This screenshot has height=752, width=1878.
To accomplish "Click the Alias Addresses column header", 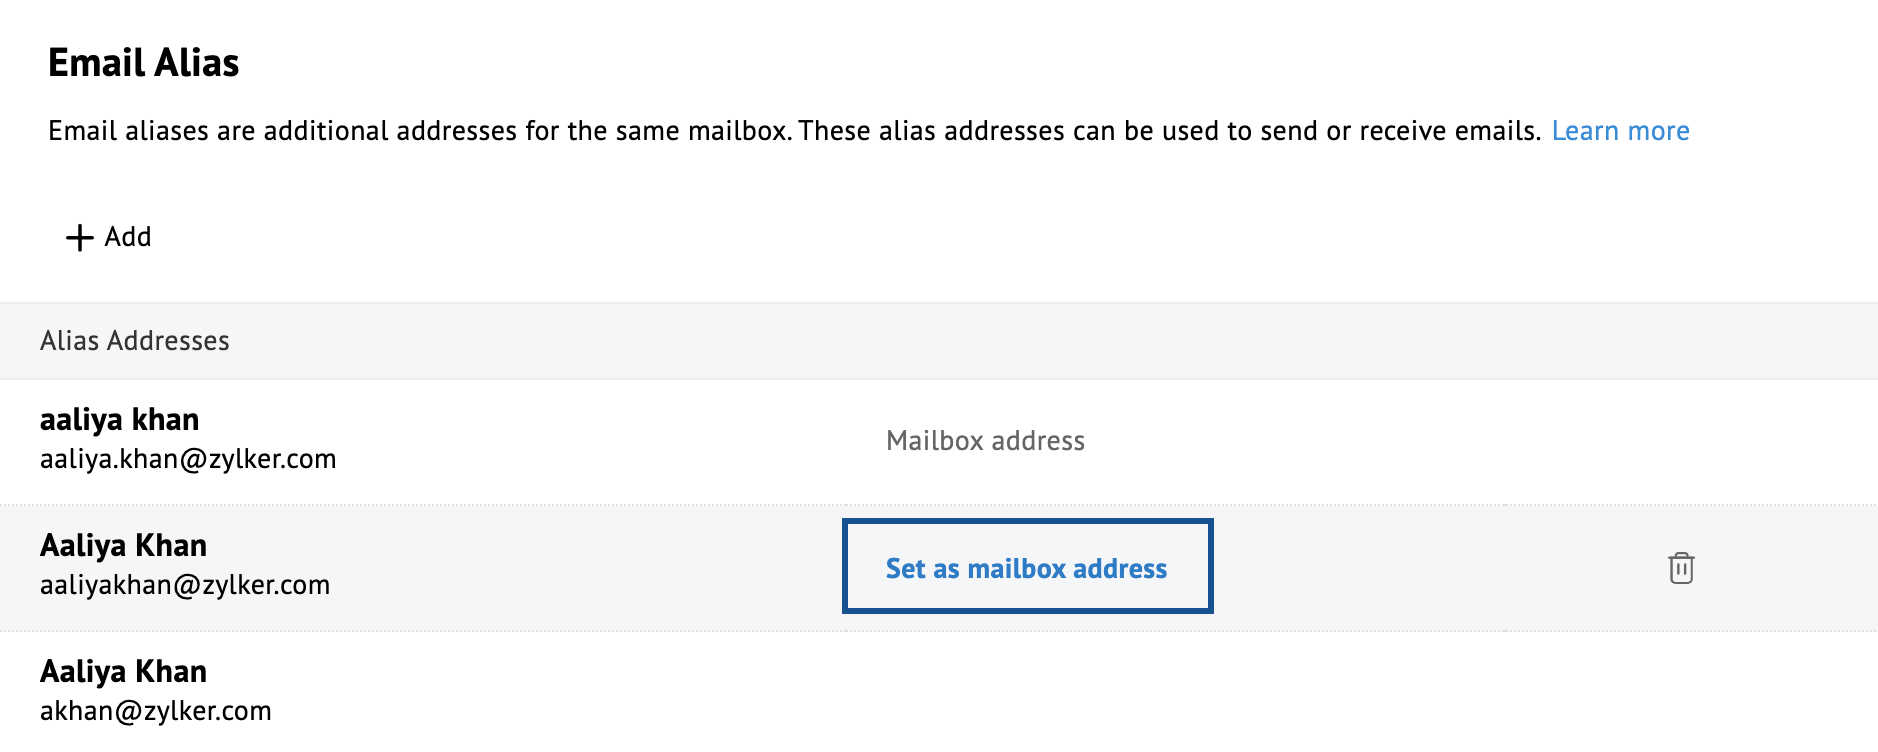I will [135, 341].
